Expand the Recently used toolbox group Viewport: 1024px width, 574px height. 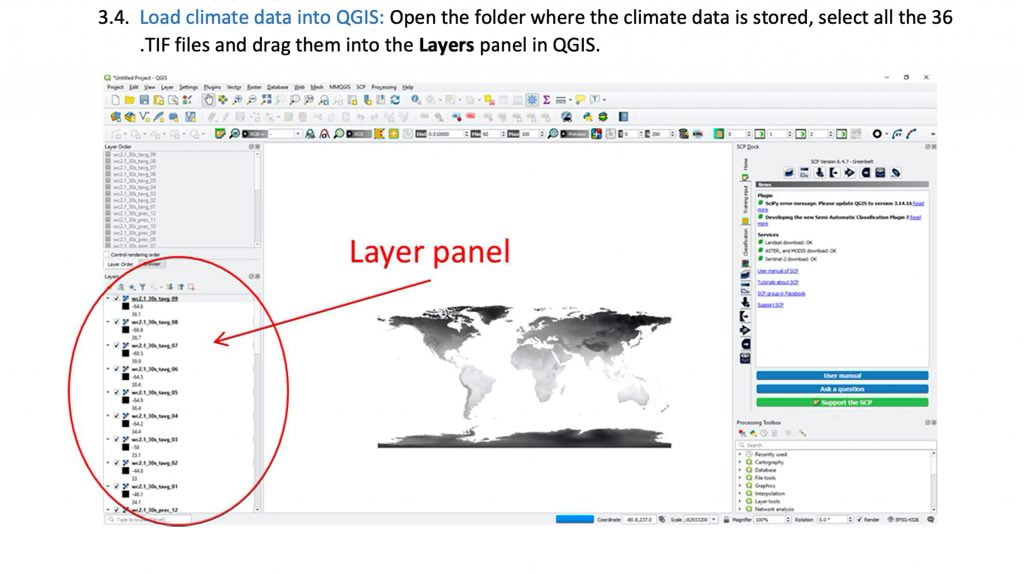(740, 454)
